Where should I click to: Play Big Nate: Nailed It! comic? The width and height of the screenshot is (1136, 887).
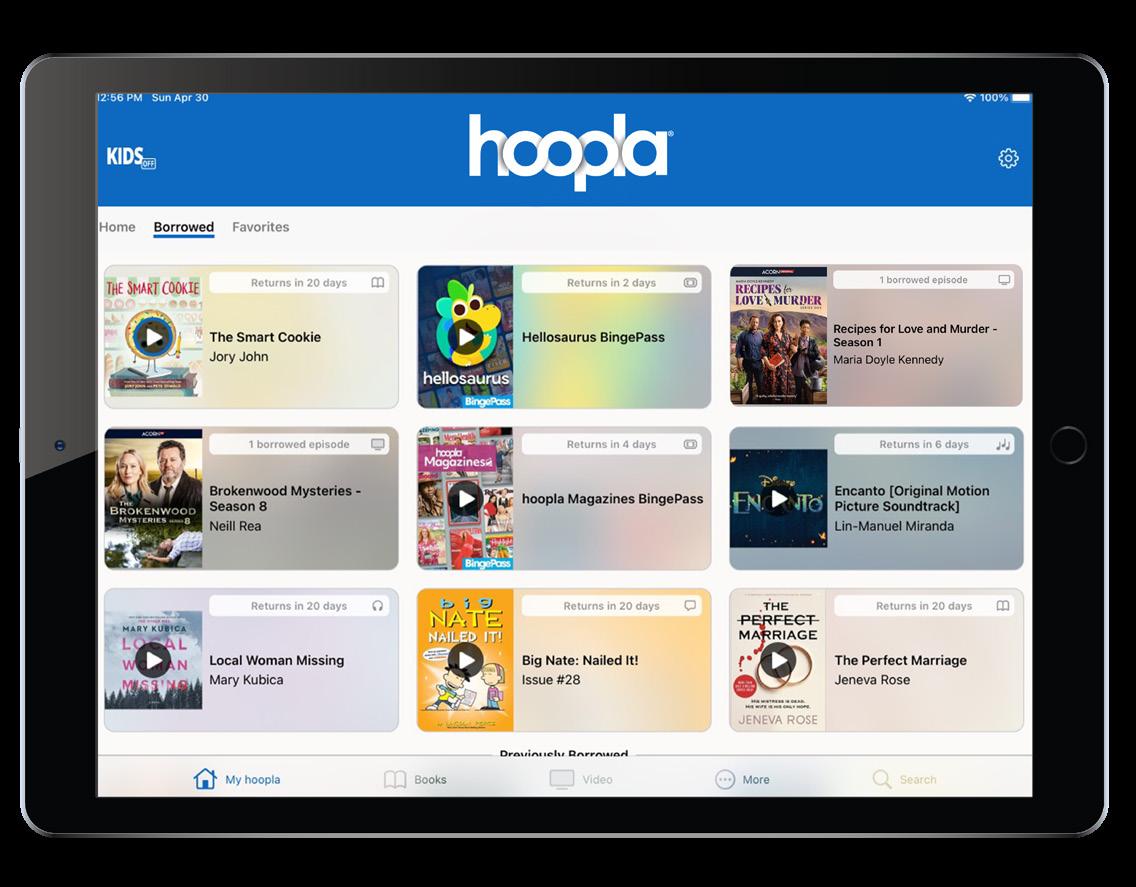pyautogui.click(x=466, y=660)
